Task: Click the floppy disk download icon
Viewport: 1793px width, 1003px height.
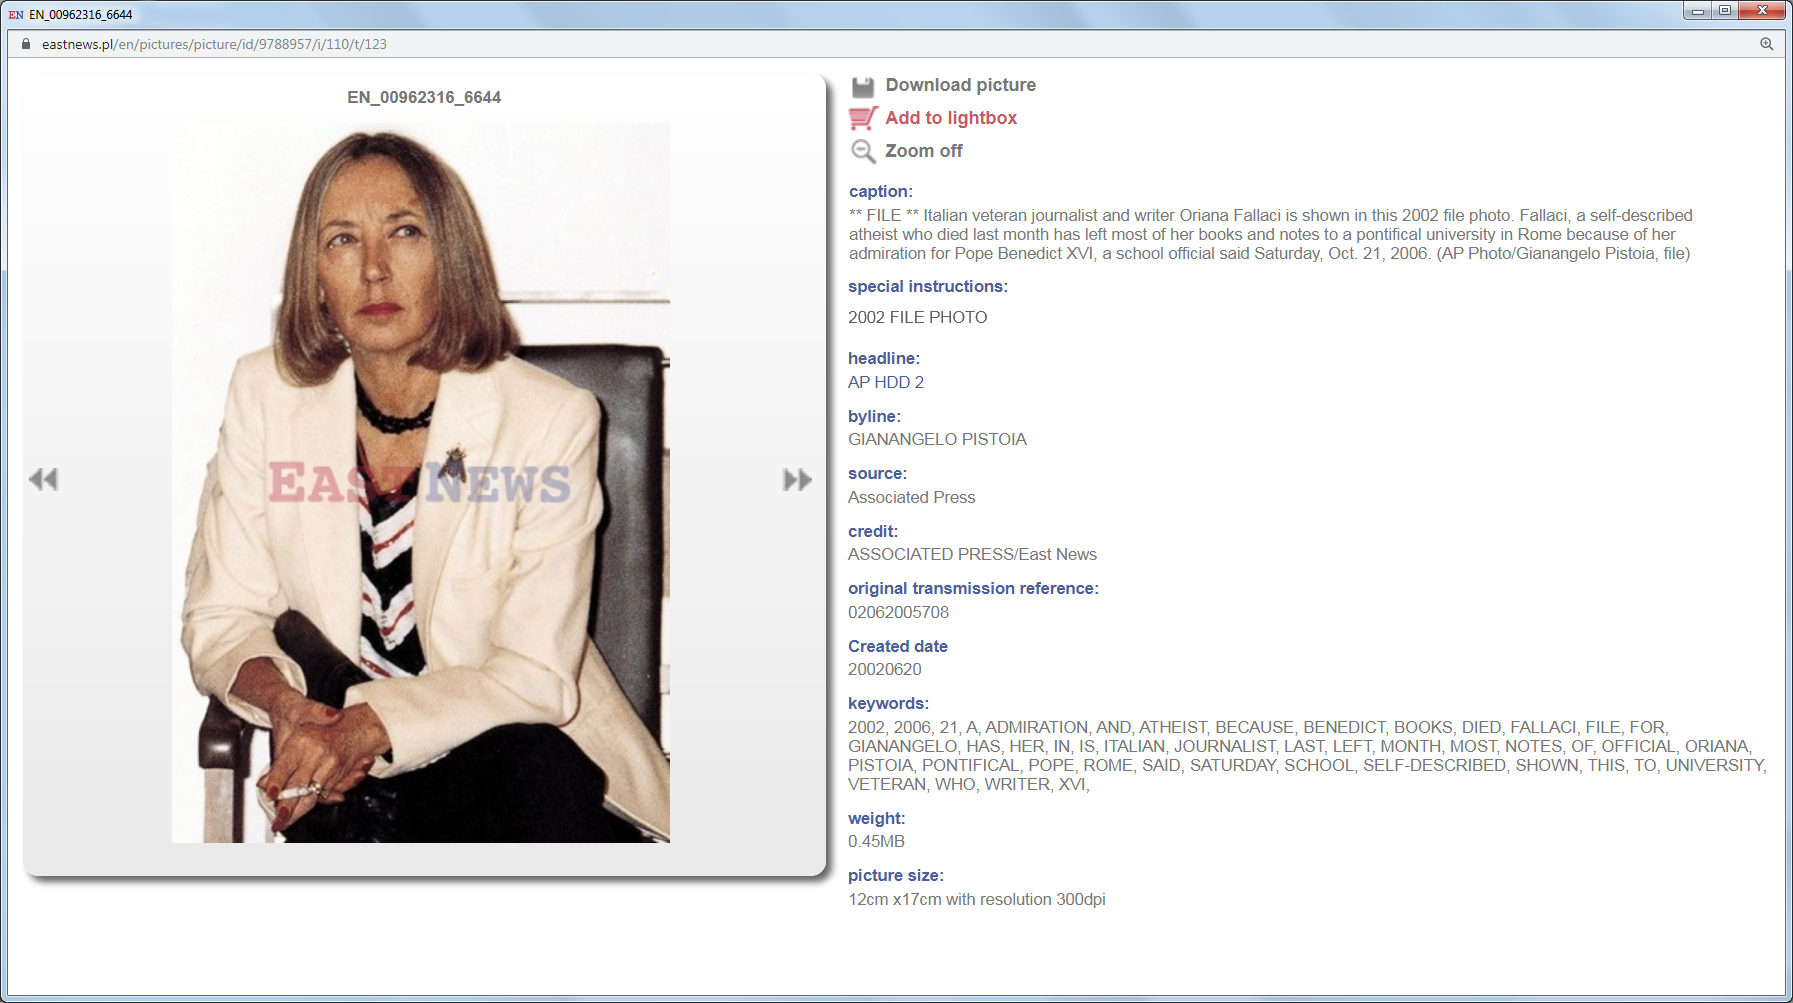Action: click(863, 86)
